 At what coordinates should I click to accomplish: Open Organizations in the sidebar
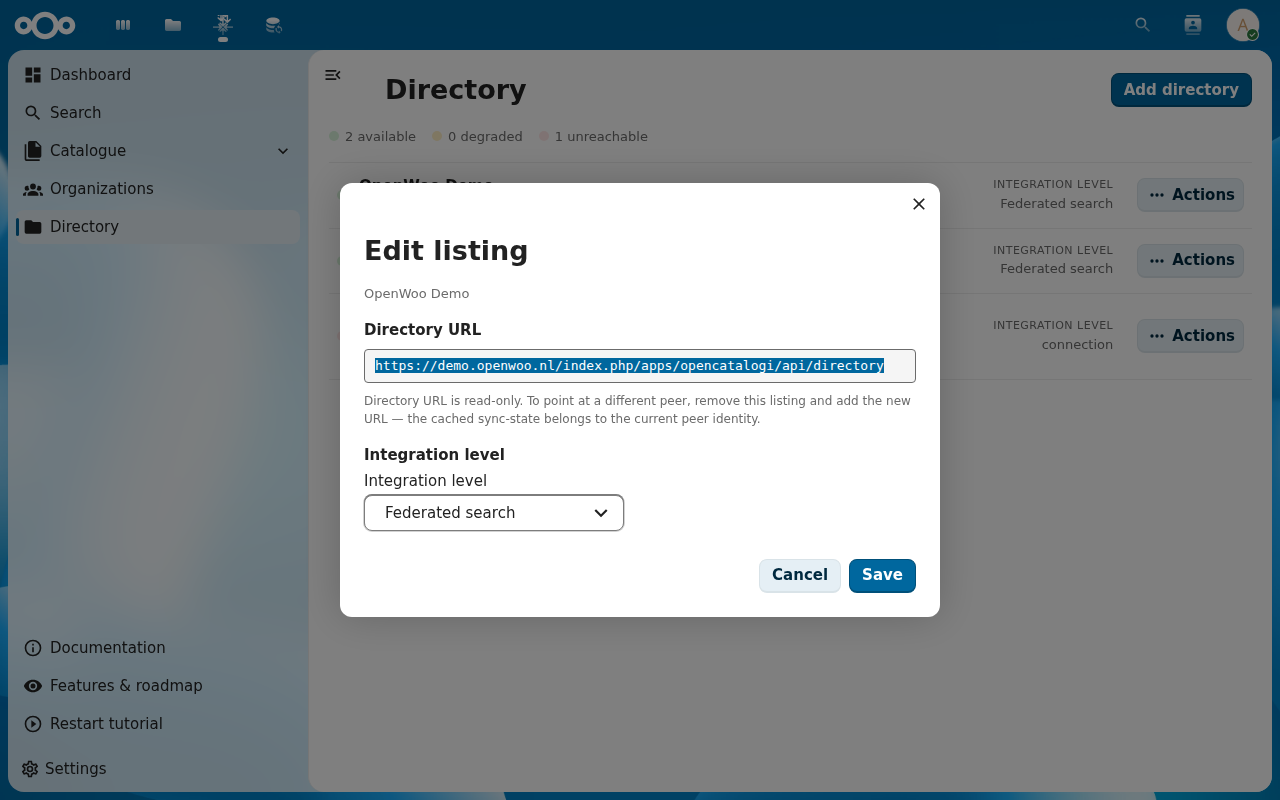click(x=158, y=189)
